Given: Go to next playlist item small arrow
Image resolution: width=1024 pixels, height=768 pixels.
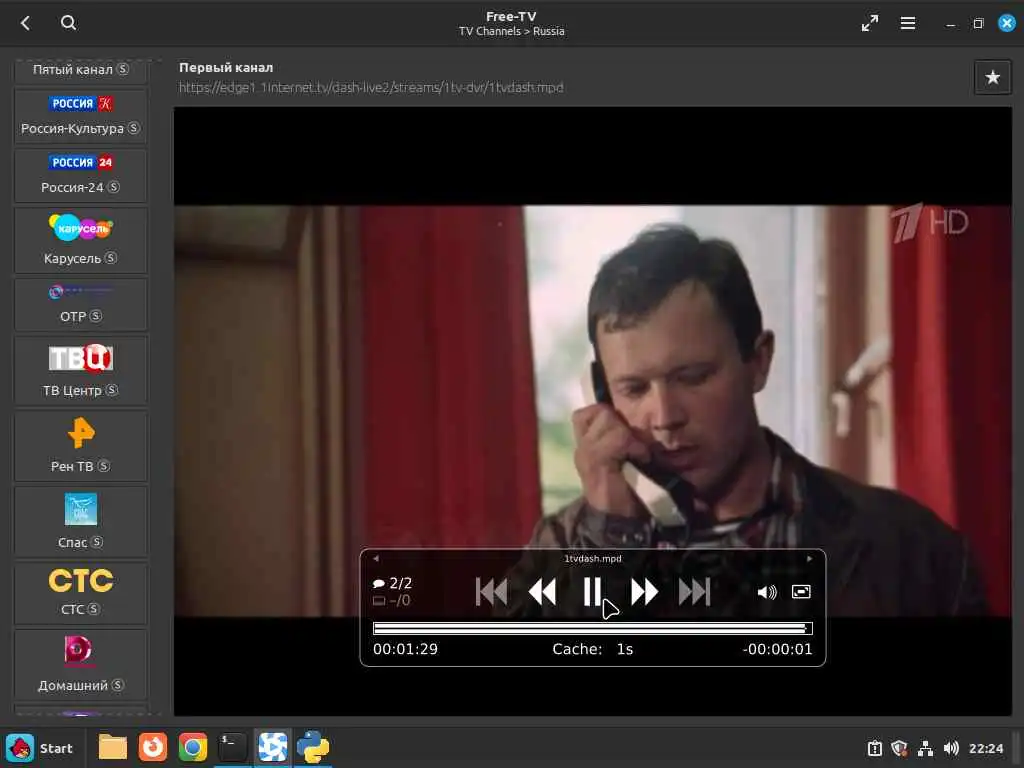Looking at the screenshot, I should (x=809, y=558).
